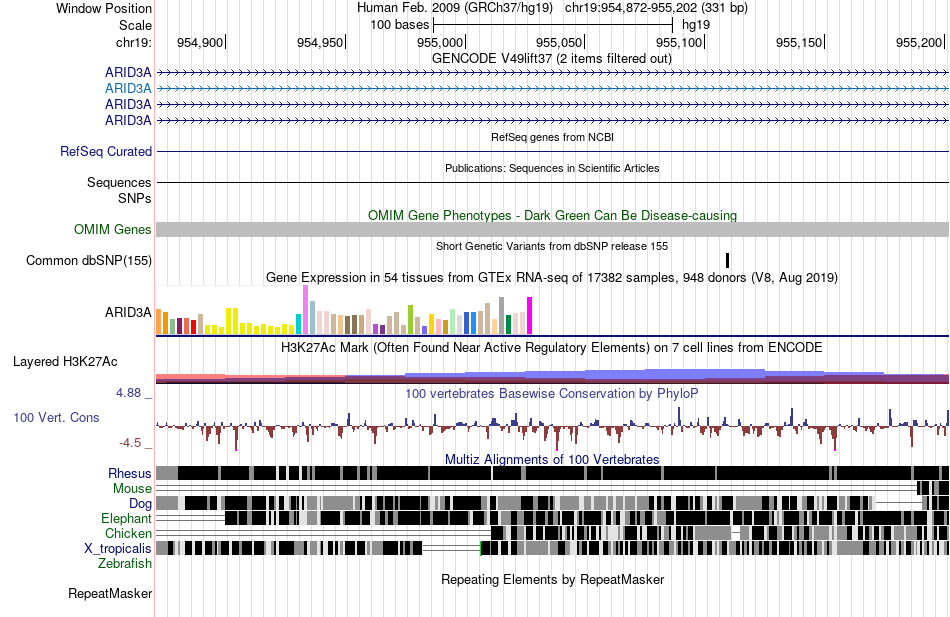Image resolution: width=950 pixels, height=617 pixels.
Task: Select the Chicken alignment row label
Action: click(128, 533)
